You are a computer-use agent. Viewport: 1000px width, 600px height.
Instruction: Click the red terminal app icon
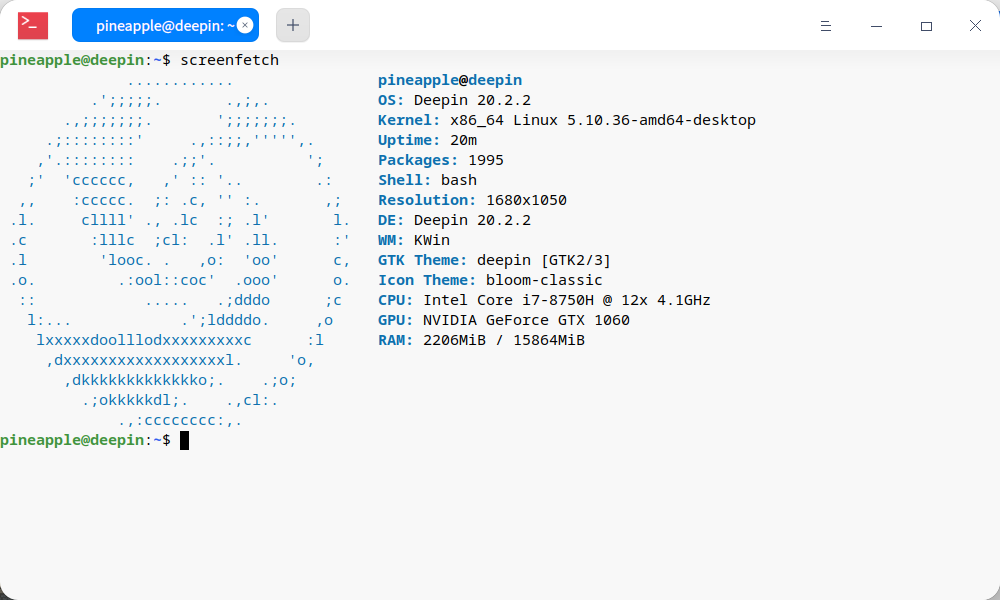pyautogui.click(x=33, y=26)
